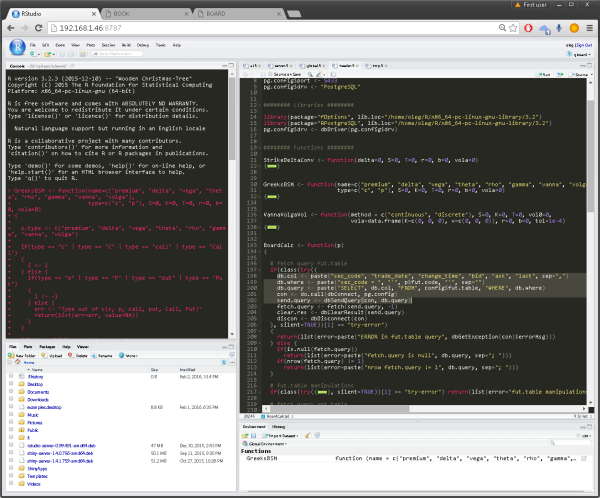Open the More dropdown in Files pane
Viewport: 600px width, 498px height.
129,354
